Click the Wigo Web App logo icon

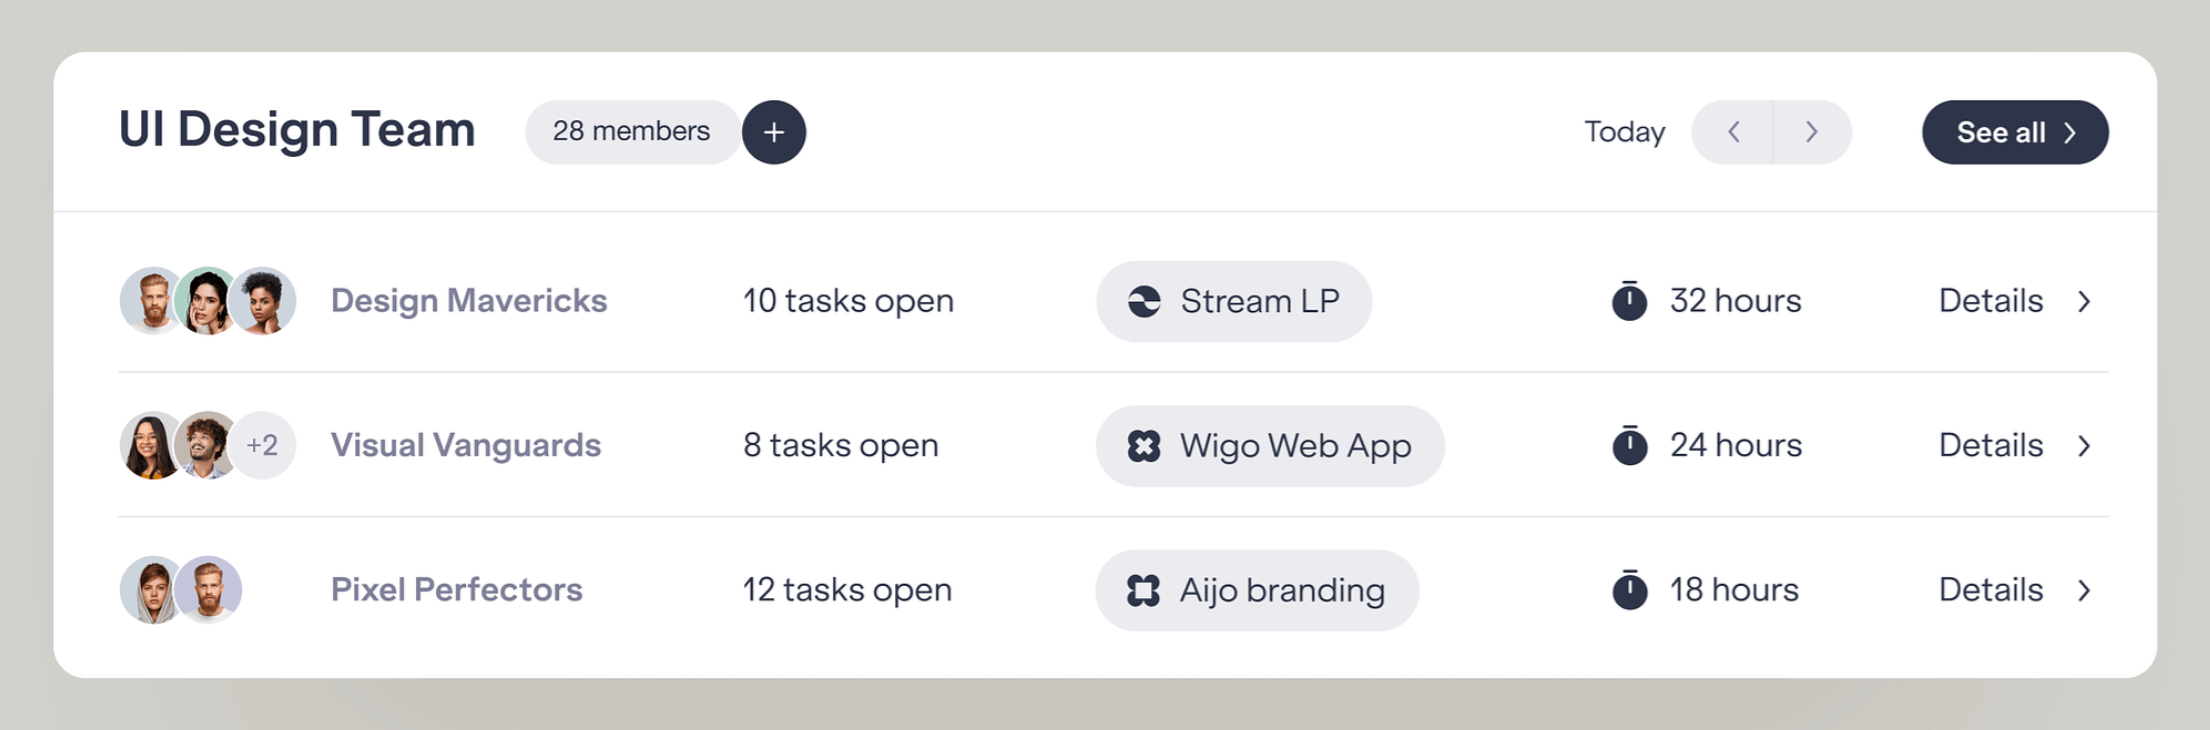tap(1144, 446)
